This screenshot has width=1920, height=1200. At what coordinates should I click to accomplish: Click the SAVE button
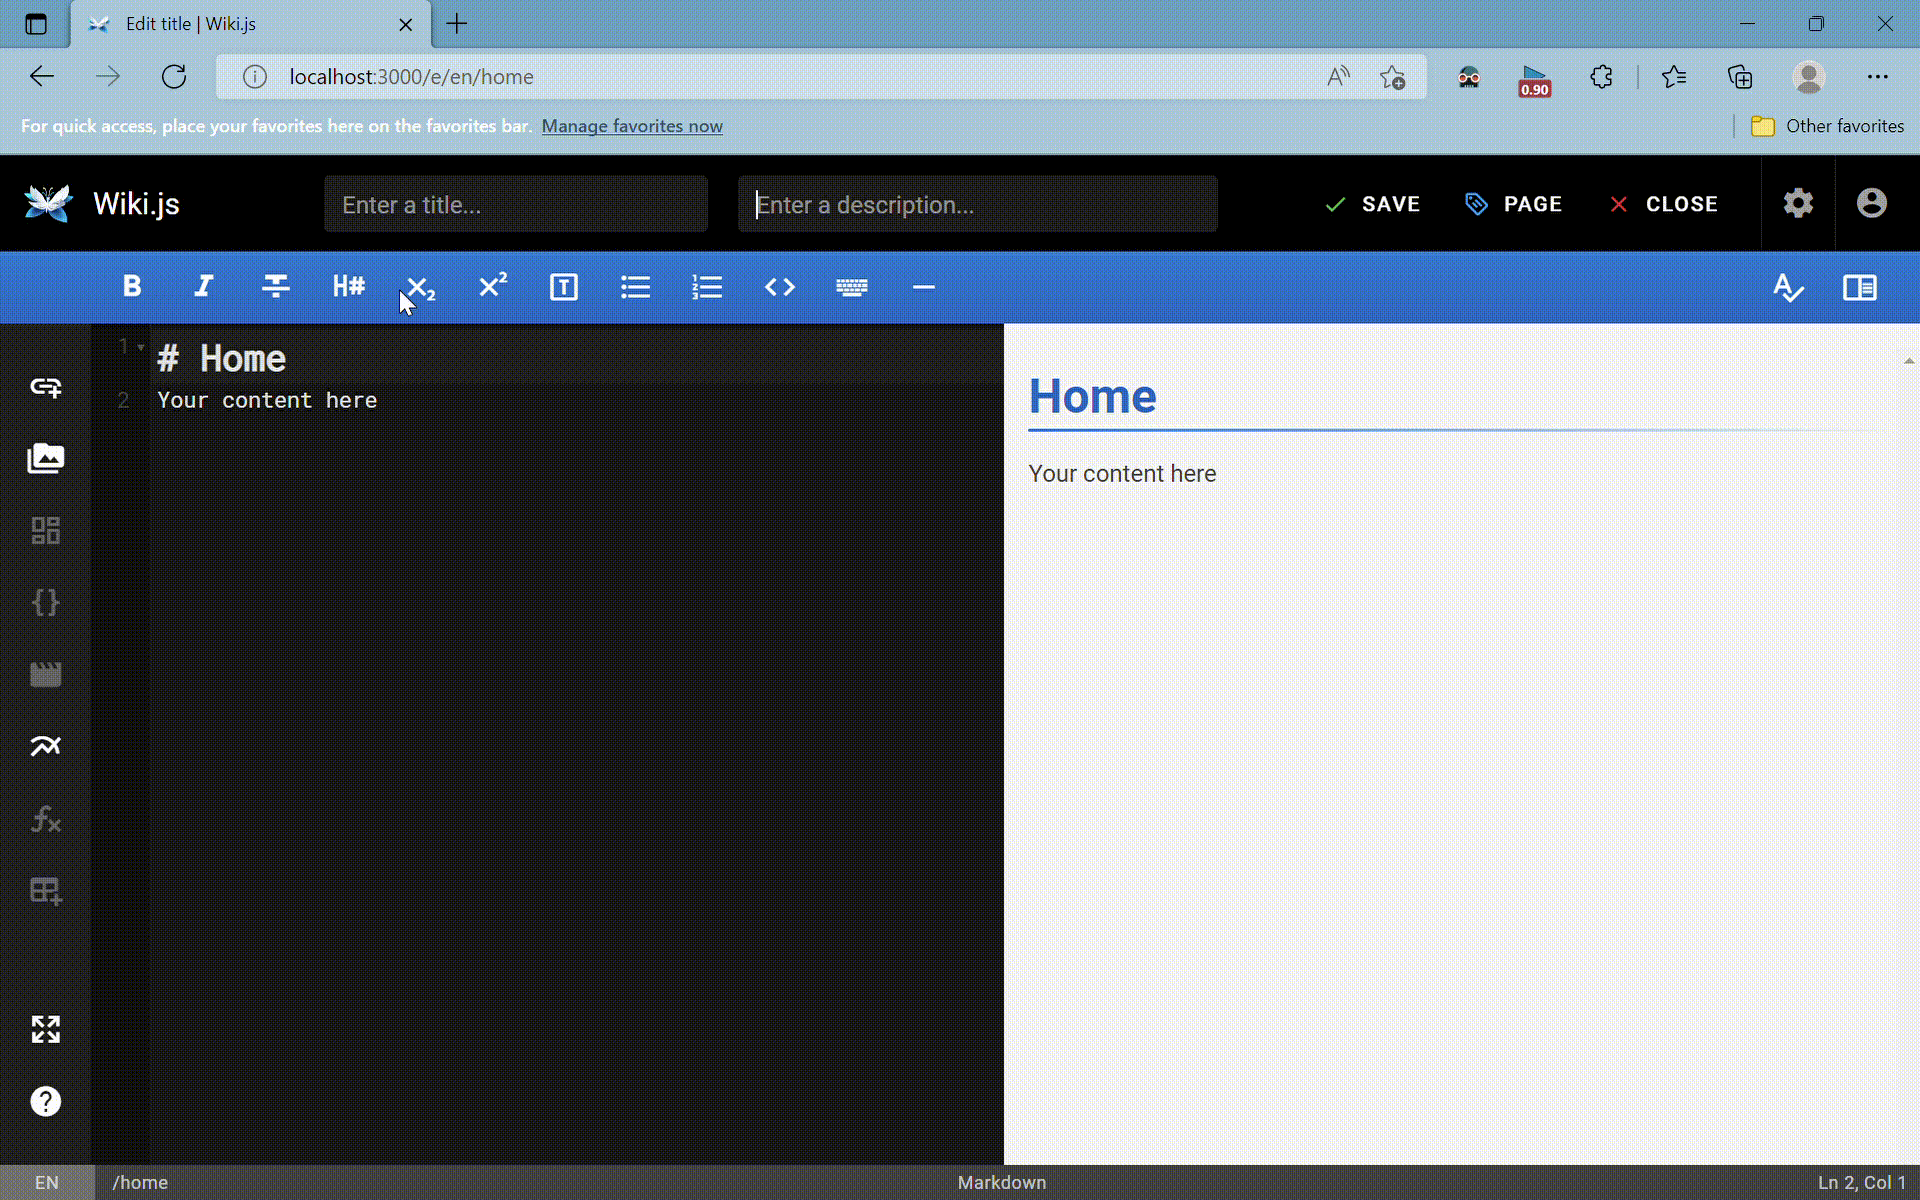(x=1373, y=204)
